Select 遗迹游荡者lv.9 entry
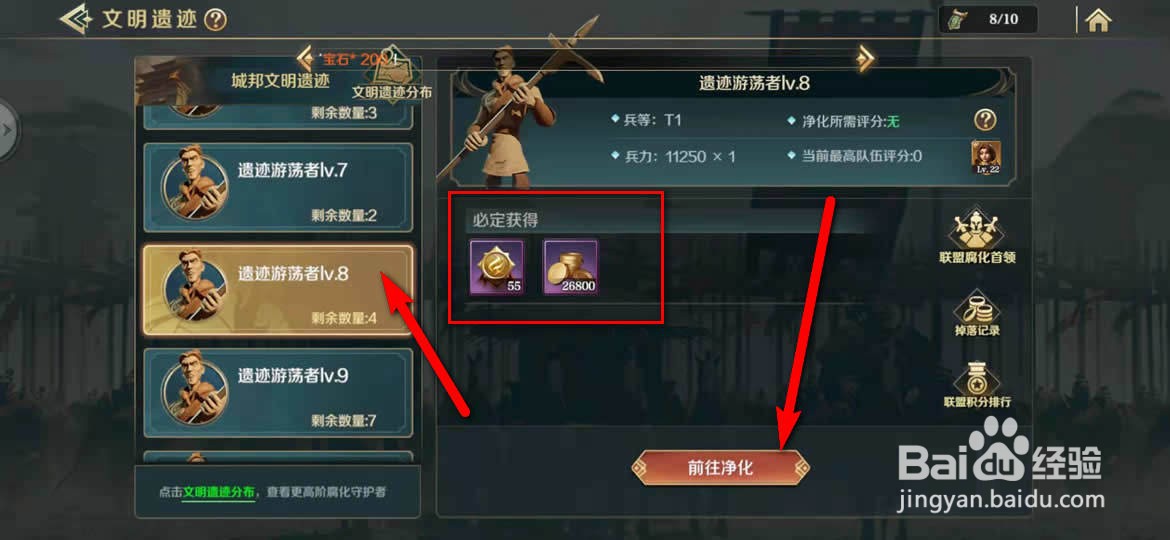1170x540 pixels. click(278, 392)
